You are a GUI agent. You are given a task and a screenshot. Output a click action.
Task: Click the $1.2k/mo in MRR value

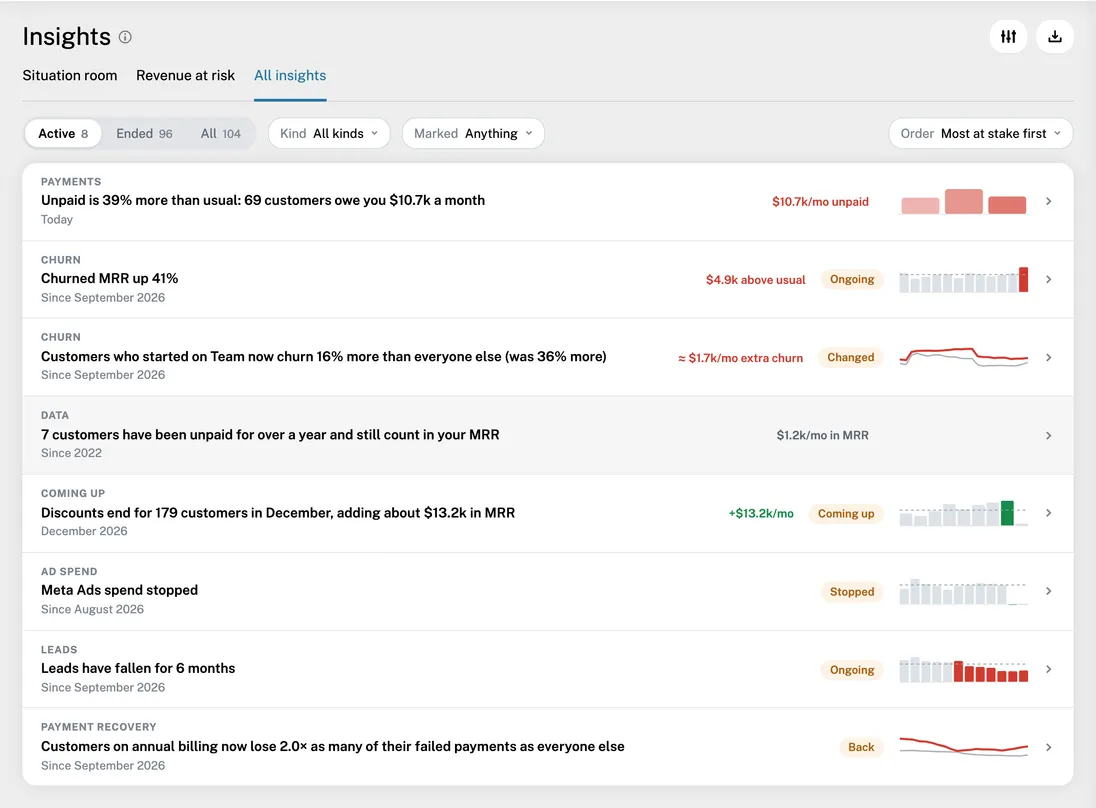tap(822, 435)
